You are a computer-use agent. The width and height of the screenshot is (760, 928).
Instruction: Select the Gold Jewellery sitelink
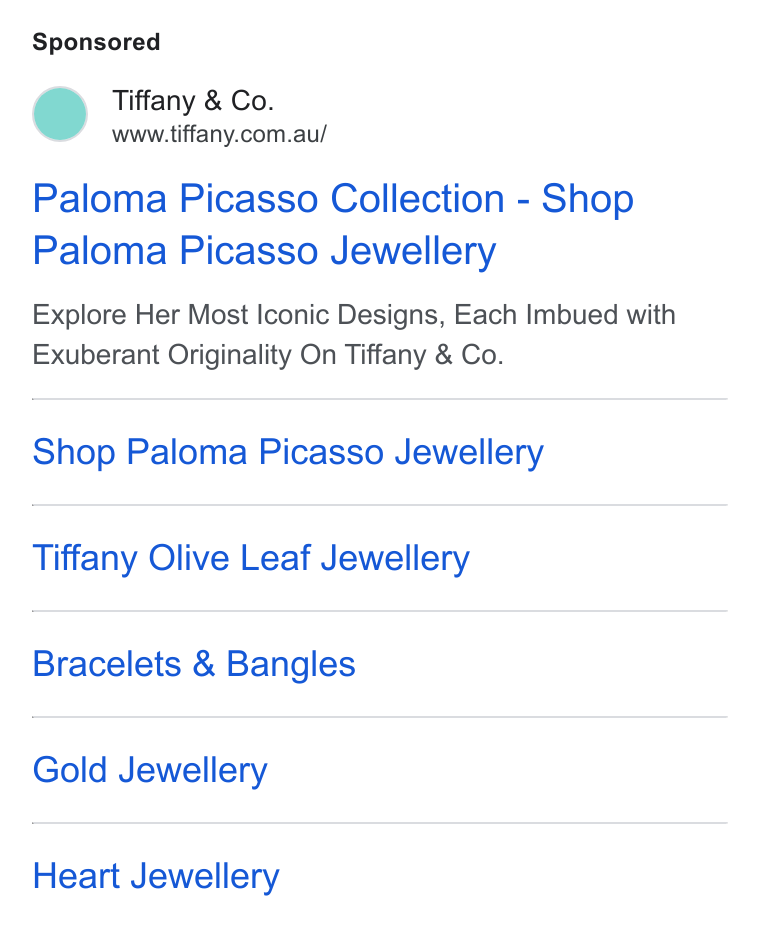click(x=150, y=770)
